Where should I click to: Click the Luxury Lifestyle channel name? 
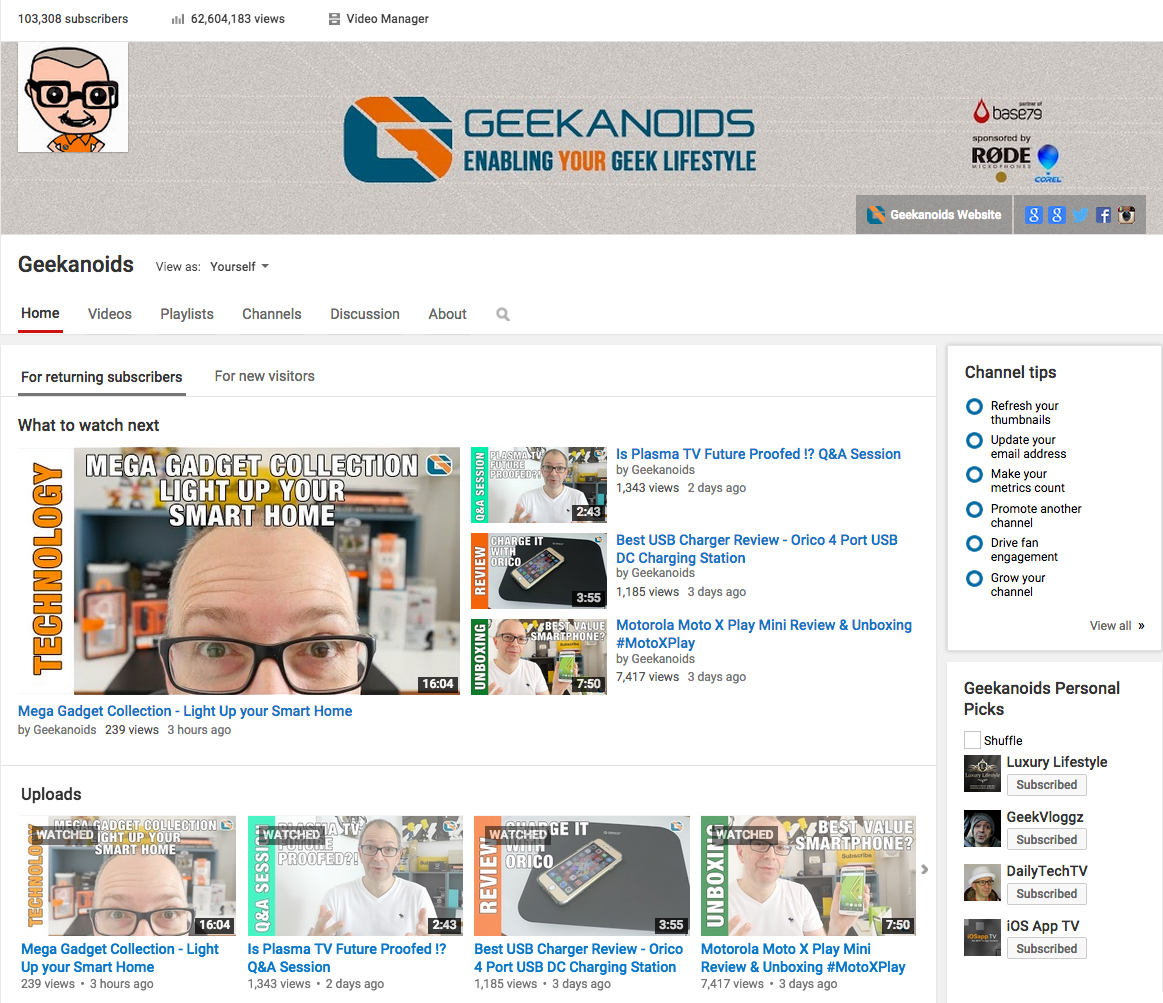(1056, 762)
